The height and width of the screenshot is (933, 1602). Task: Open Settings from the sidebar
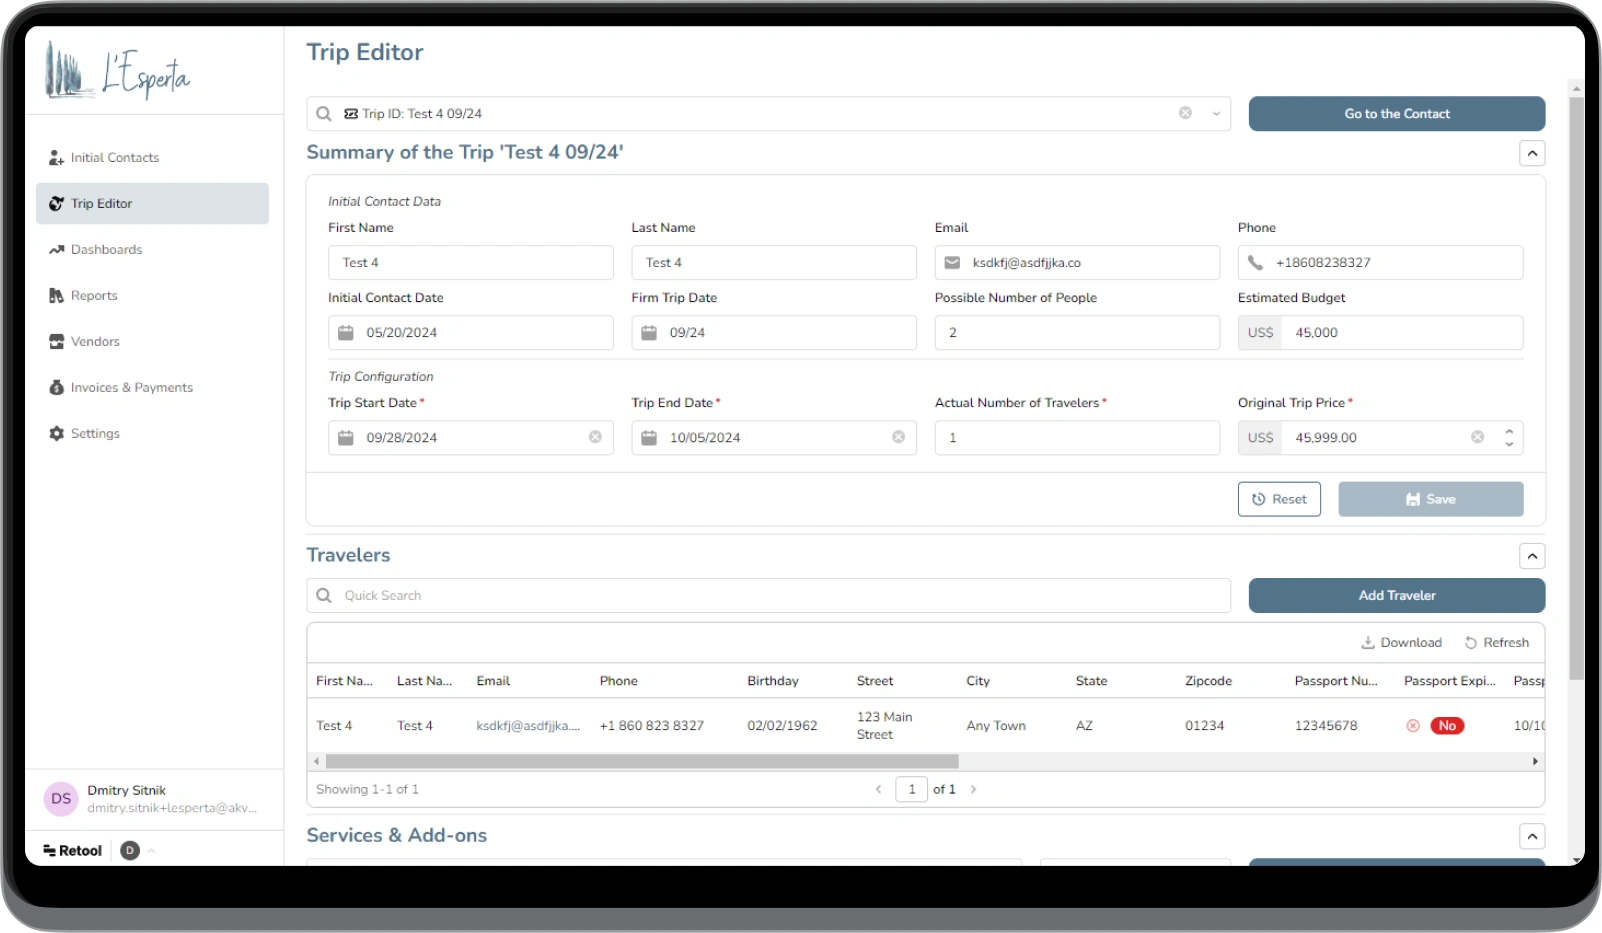[x=152, y=434]
